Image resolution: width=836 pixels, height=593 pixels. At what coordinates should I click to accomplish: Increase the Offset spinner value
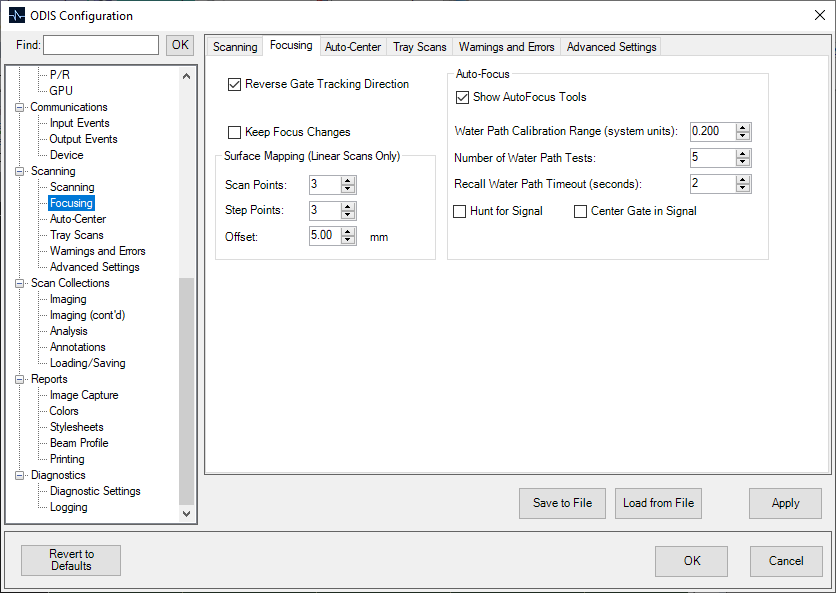click(x=348, y=231)
